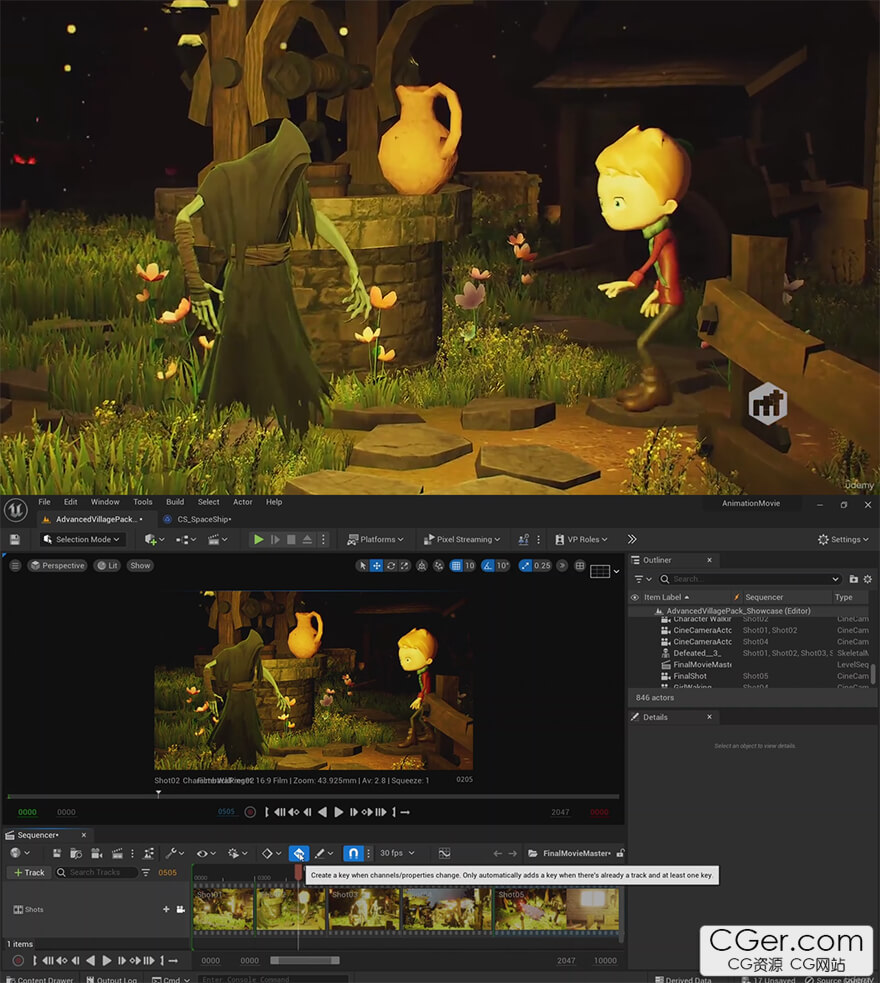
Task: Open the Window menu
Action: (x=105, y=502)
